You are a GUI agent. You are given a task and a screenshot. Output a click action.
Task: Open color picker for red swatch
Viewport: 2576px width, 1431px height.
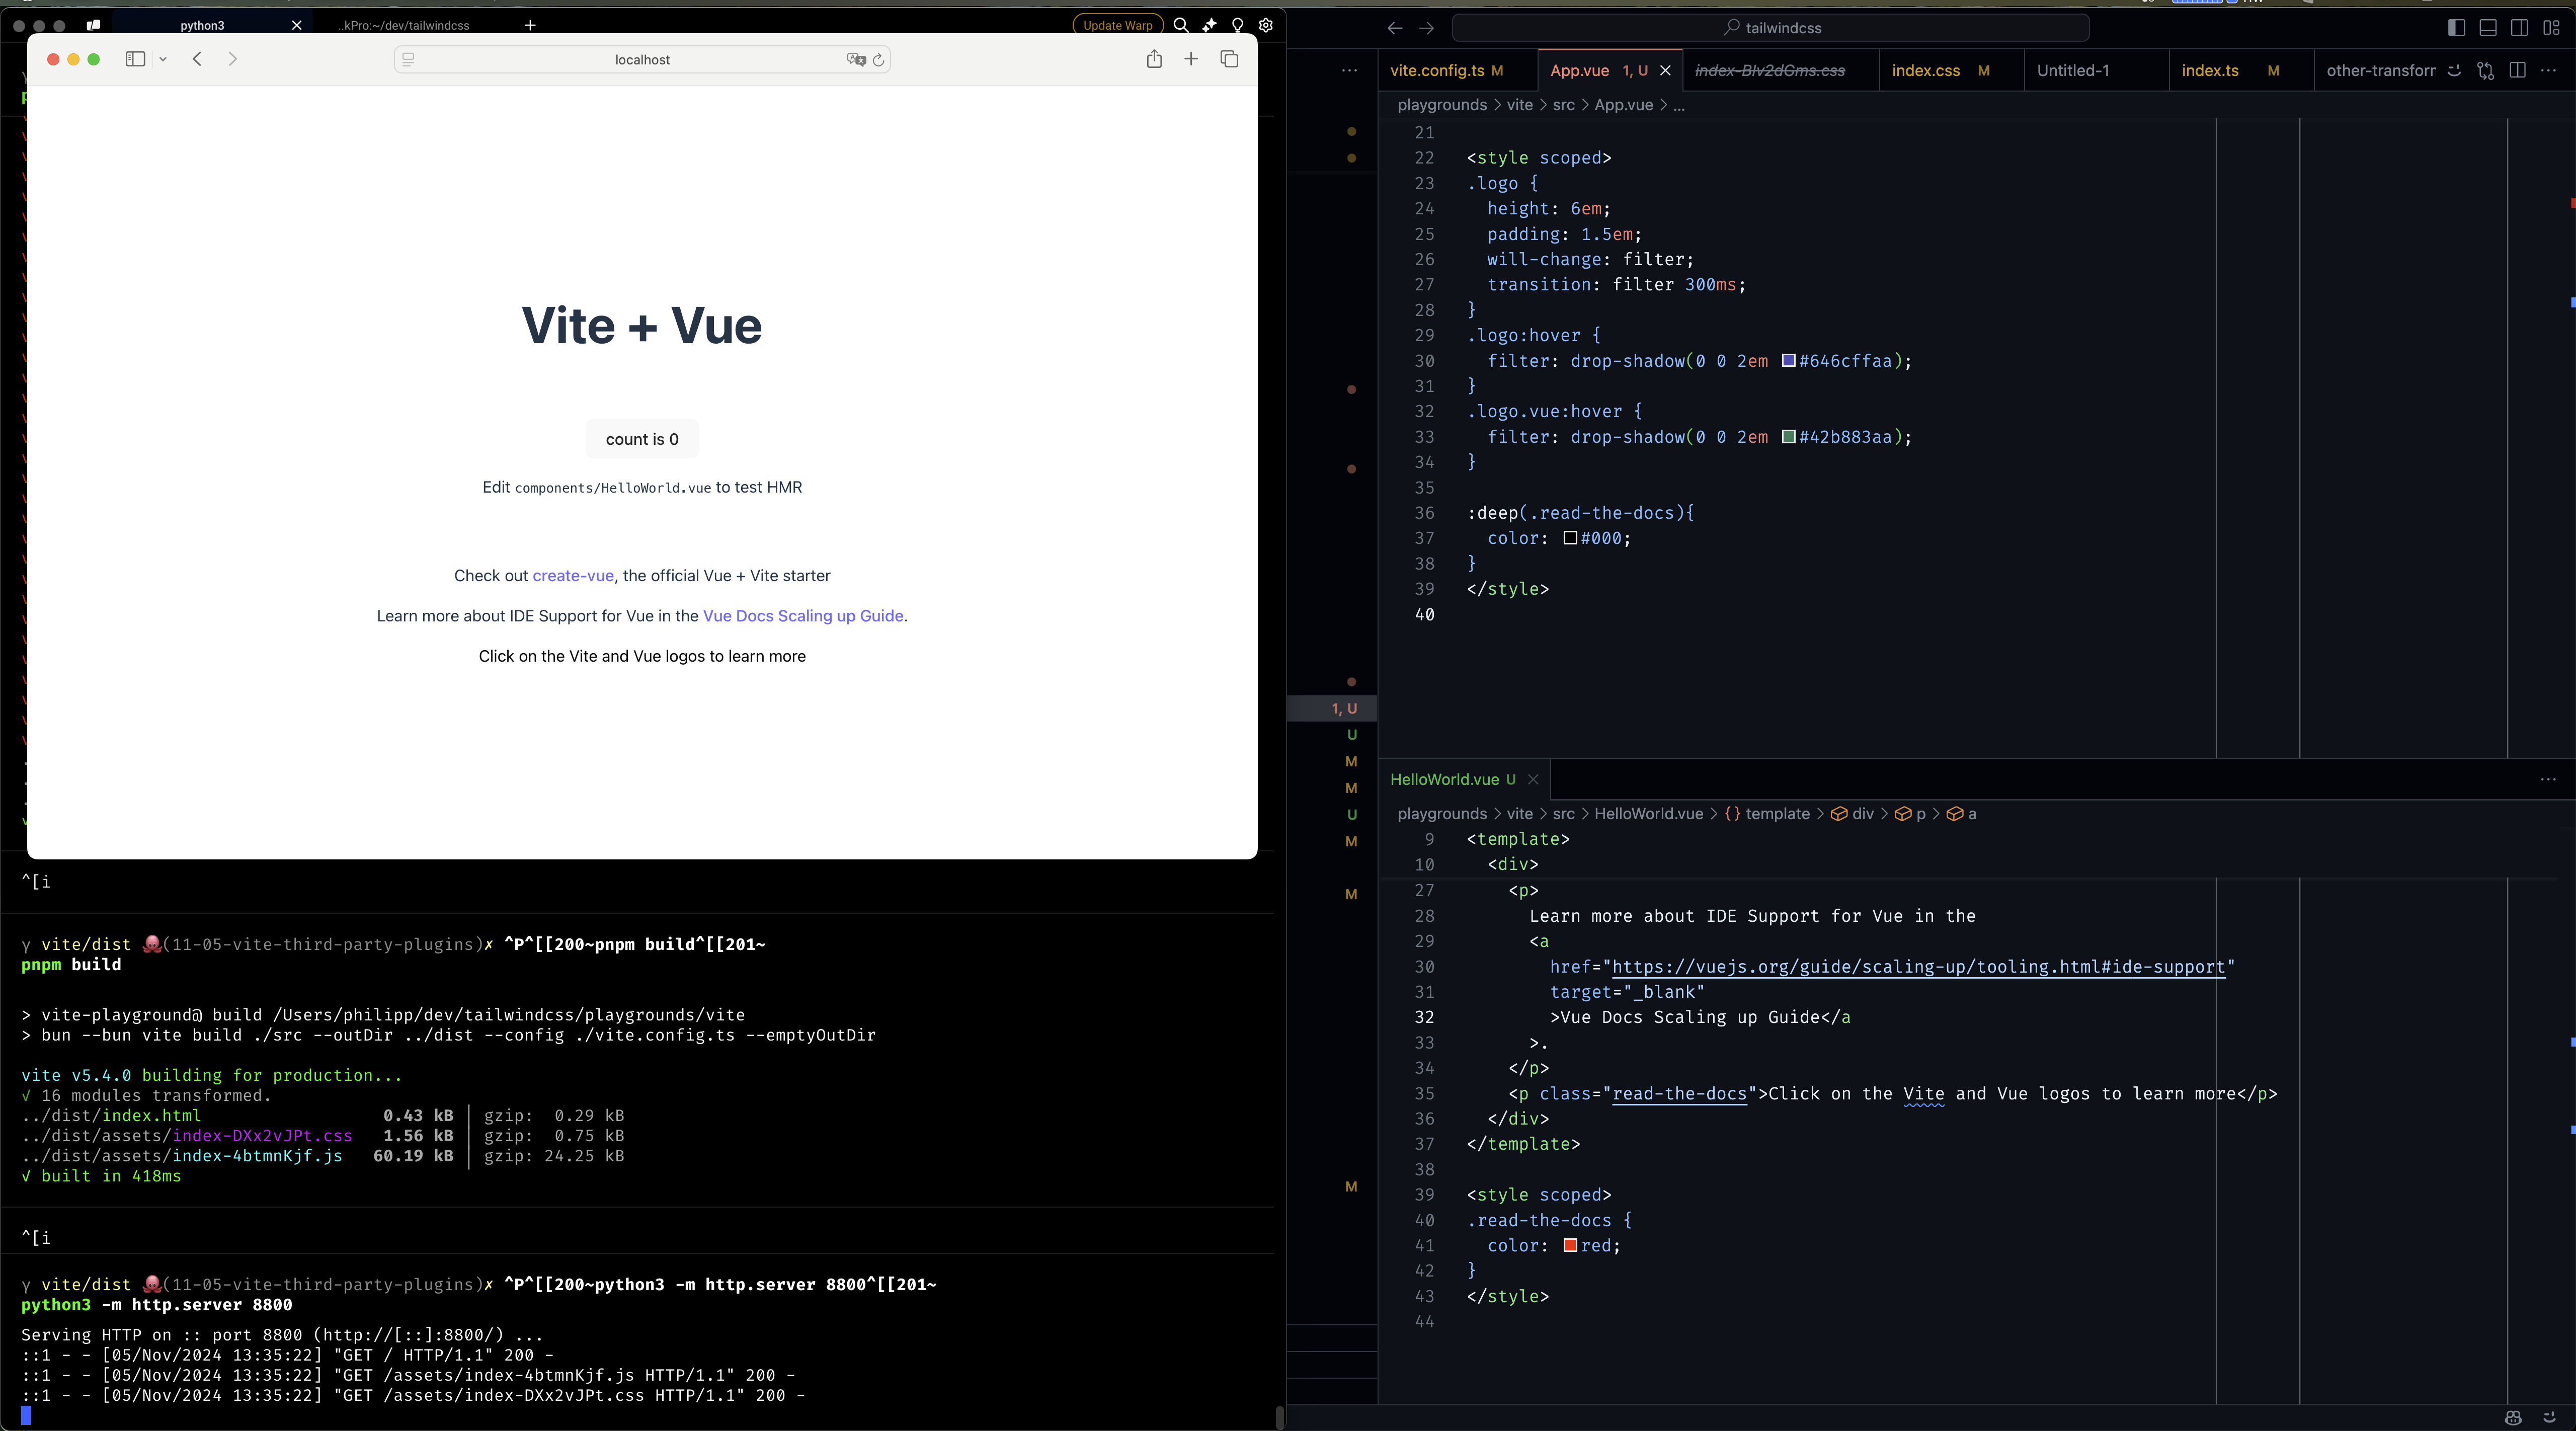pos(1570,1245)
